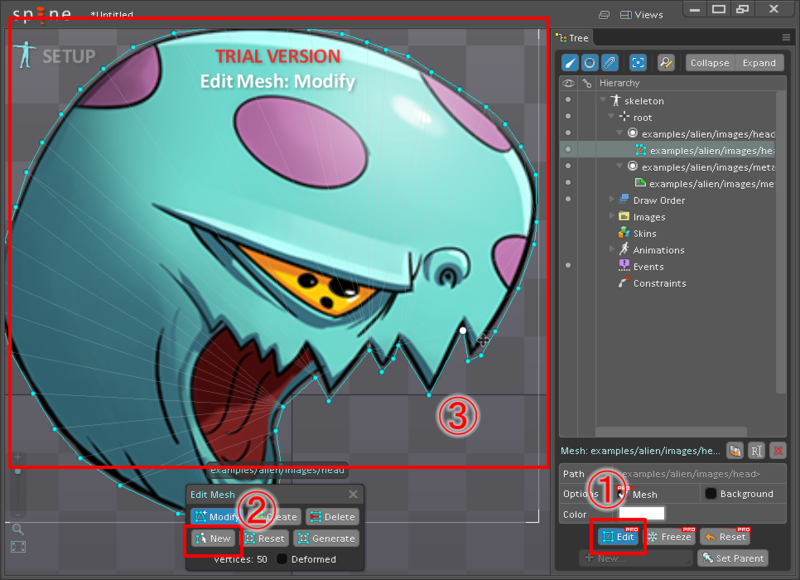Expand the Images node
The width and height of the screenshot is (800, 580).
[612, 216]
